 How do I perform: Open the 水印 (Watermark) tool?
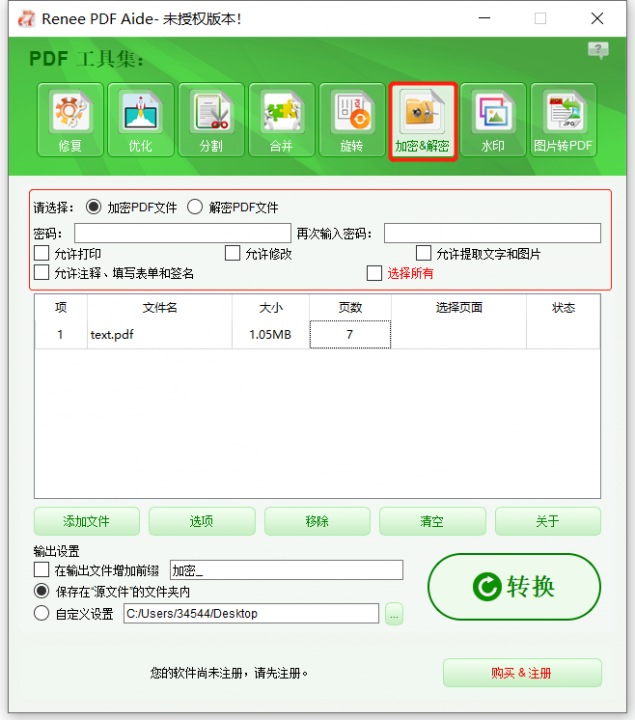(x=493, y=120)
